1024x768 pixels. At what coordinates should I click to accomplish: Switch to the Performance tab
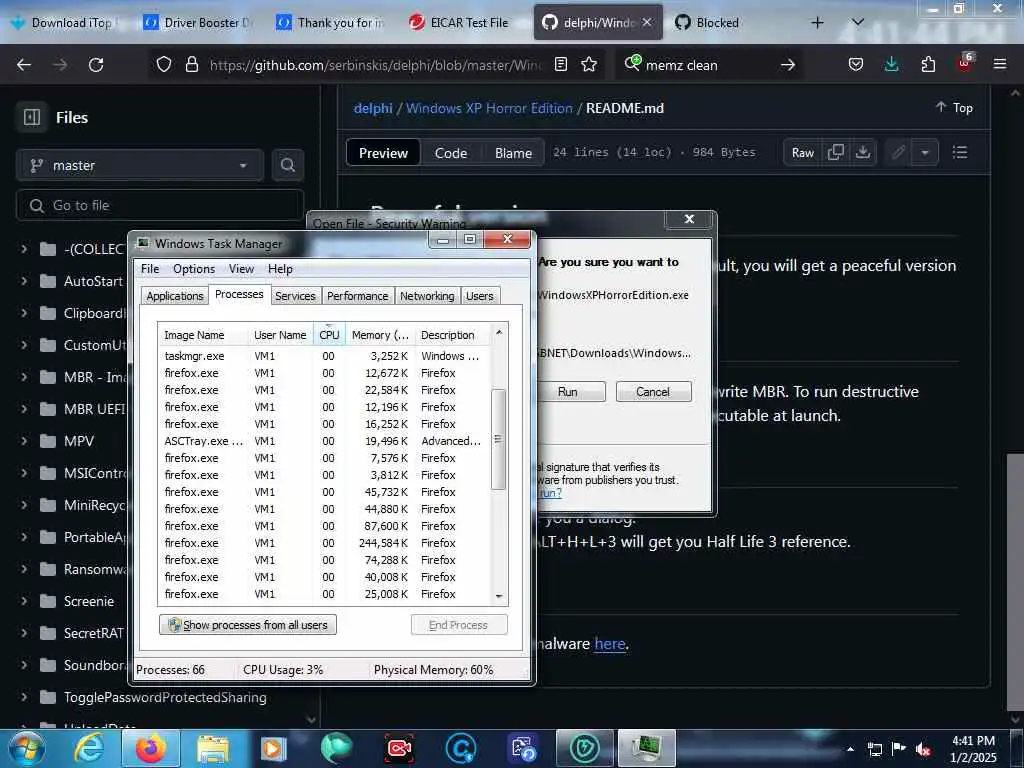point(357,296)
